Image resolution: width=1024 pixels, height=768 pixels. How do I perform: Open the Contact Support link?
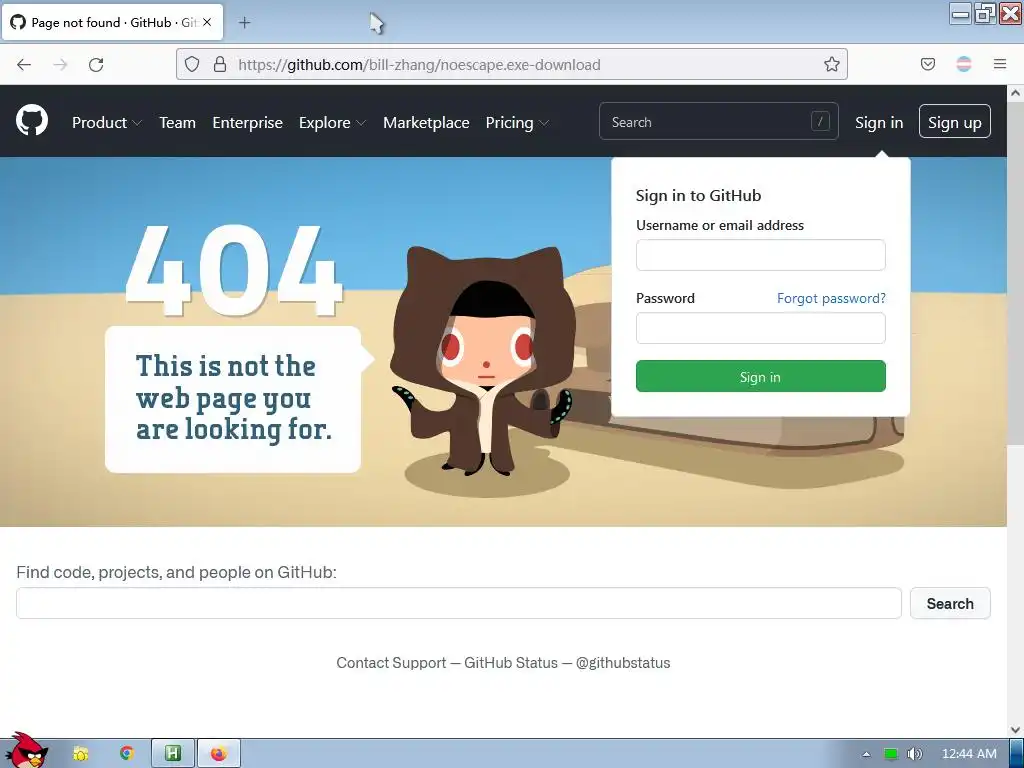(x=391, y=663)
